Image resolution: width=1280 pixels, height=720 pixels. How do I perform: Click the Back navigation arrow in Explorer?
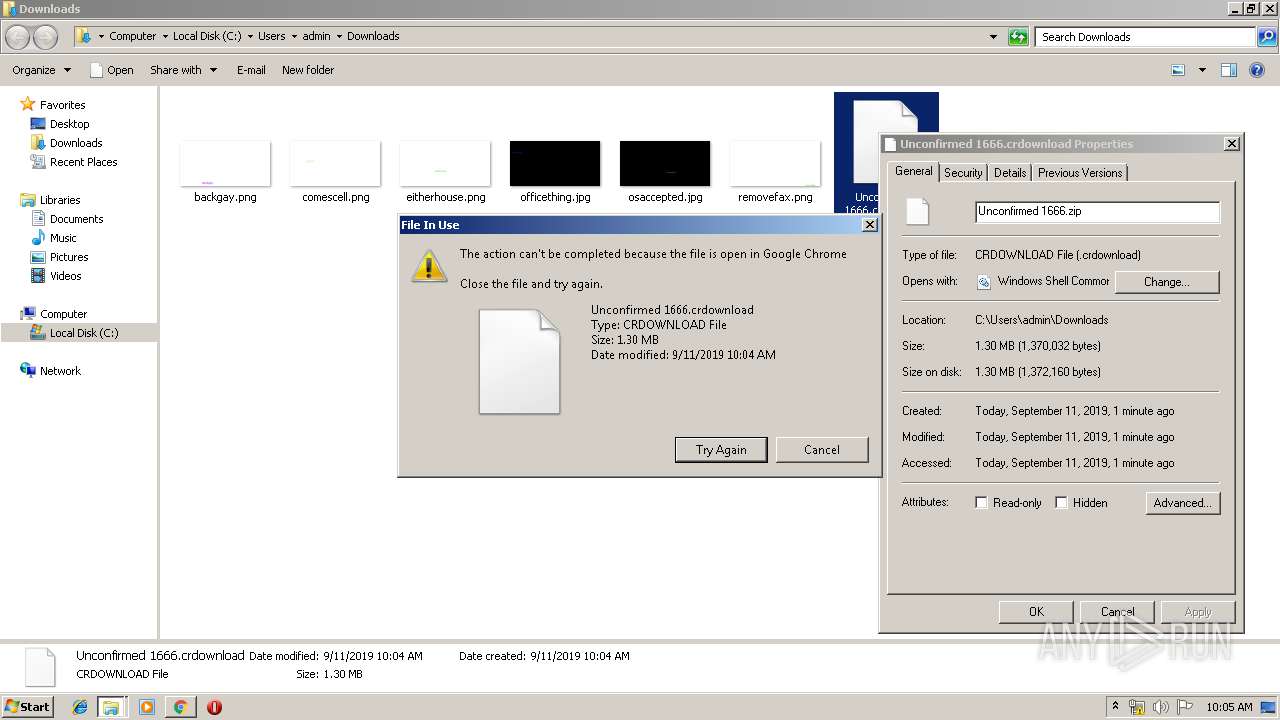click(x=18, y=37)
